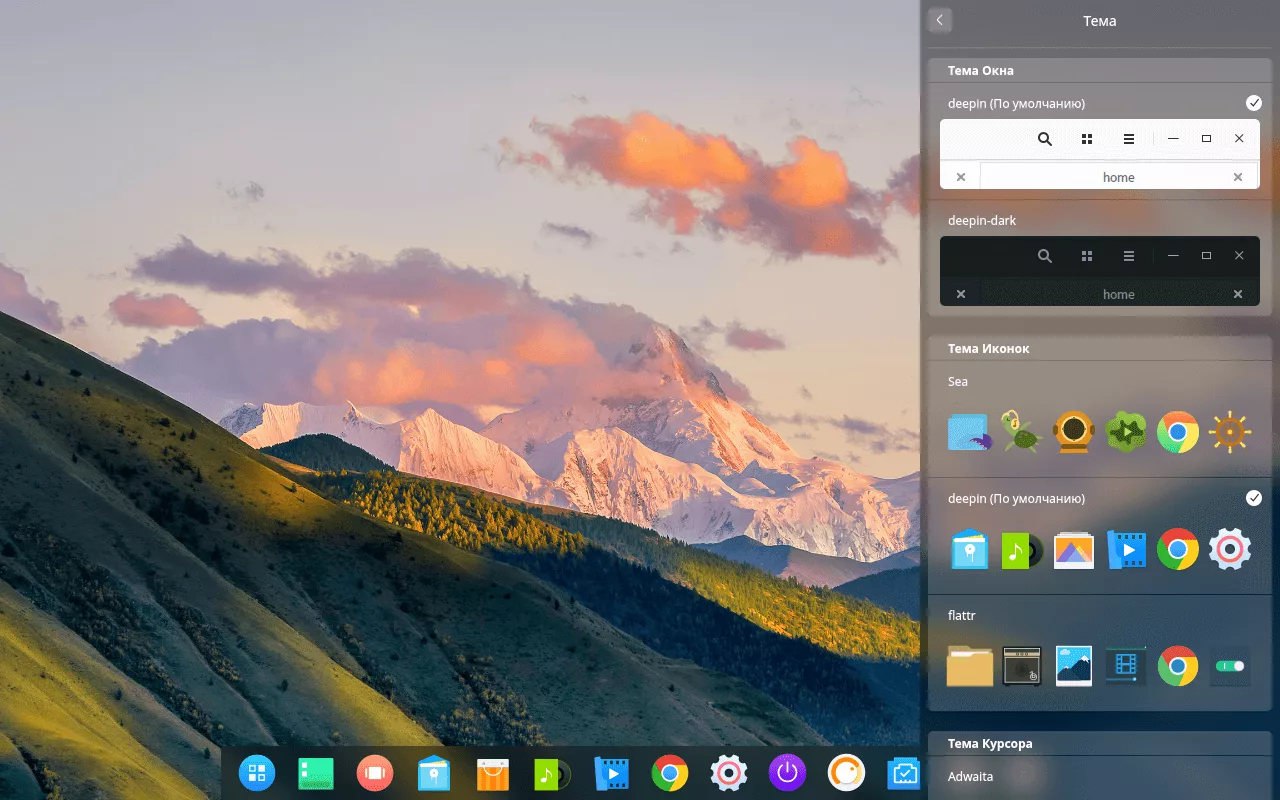Click the Sea theme turtle icon
Viewport: 1280px width, 800px height.
click(x=1021, y=432)
